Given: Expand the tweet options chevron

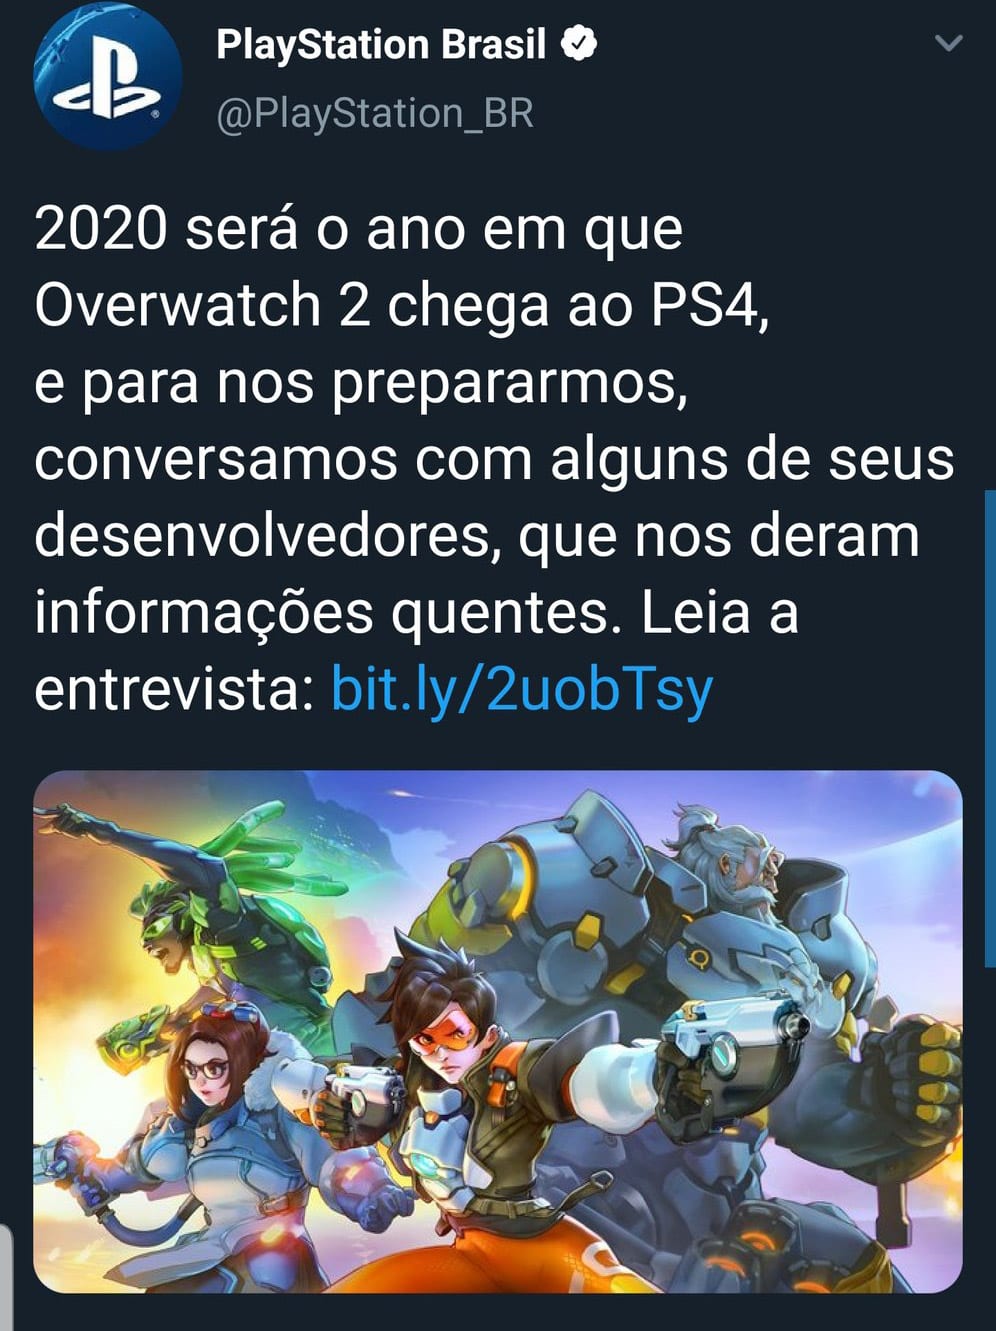Looking at the screenshot, I should pyautogui.click(x=948, y=43).
